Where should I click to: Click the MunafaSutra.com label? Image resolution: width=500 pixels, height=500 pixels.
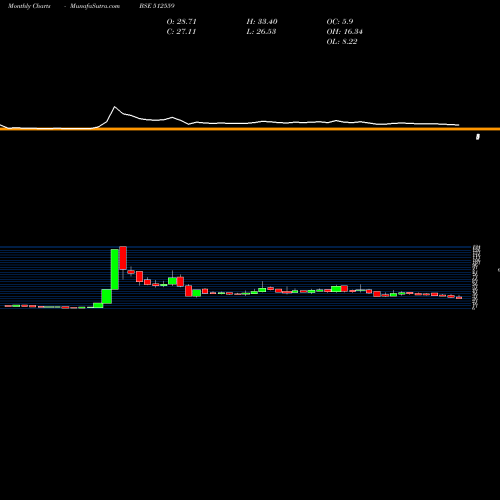(95, 6)
